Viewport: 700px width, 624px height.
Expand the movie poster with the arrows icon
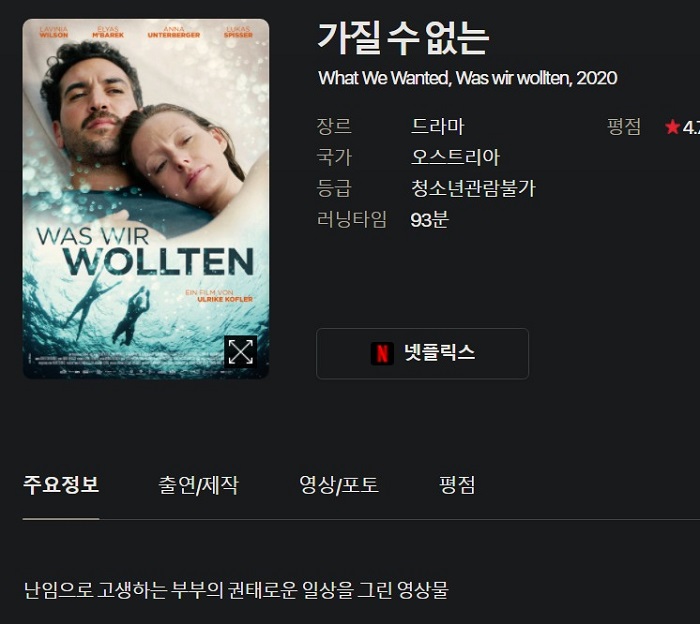pos(241,352)
